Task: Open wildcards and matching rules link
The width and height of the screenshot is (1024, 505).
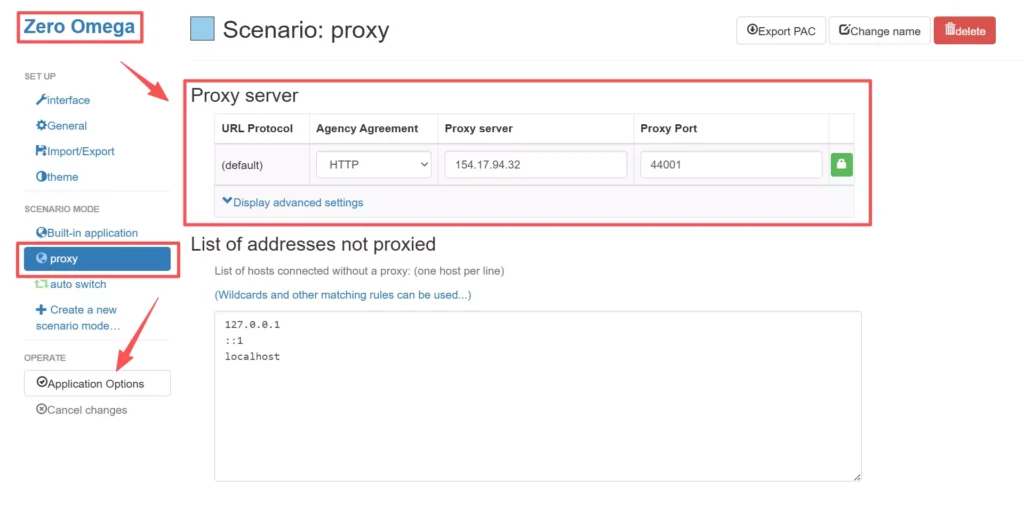Action: [x=343, y=295]
